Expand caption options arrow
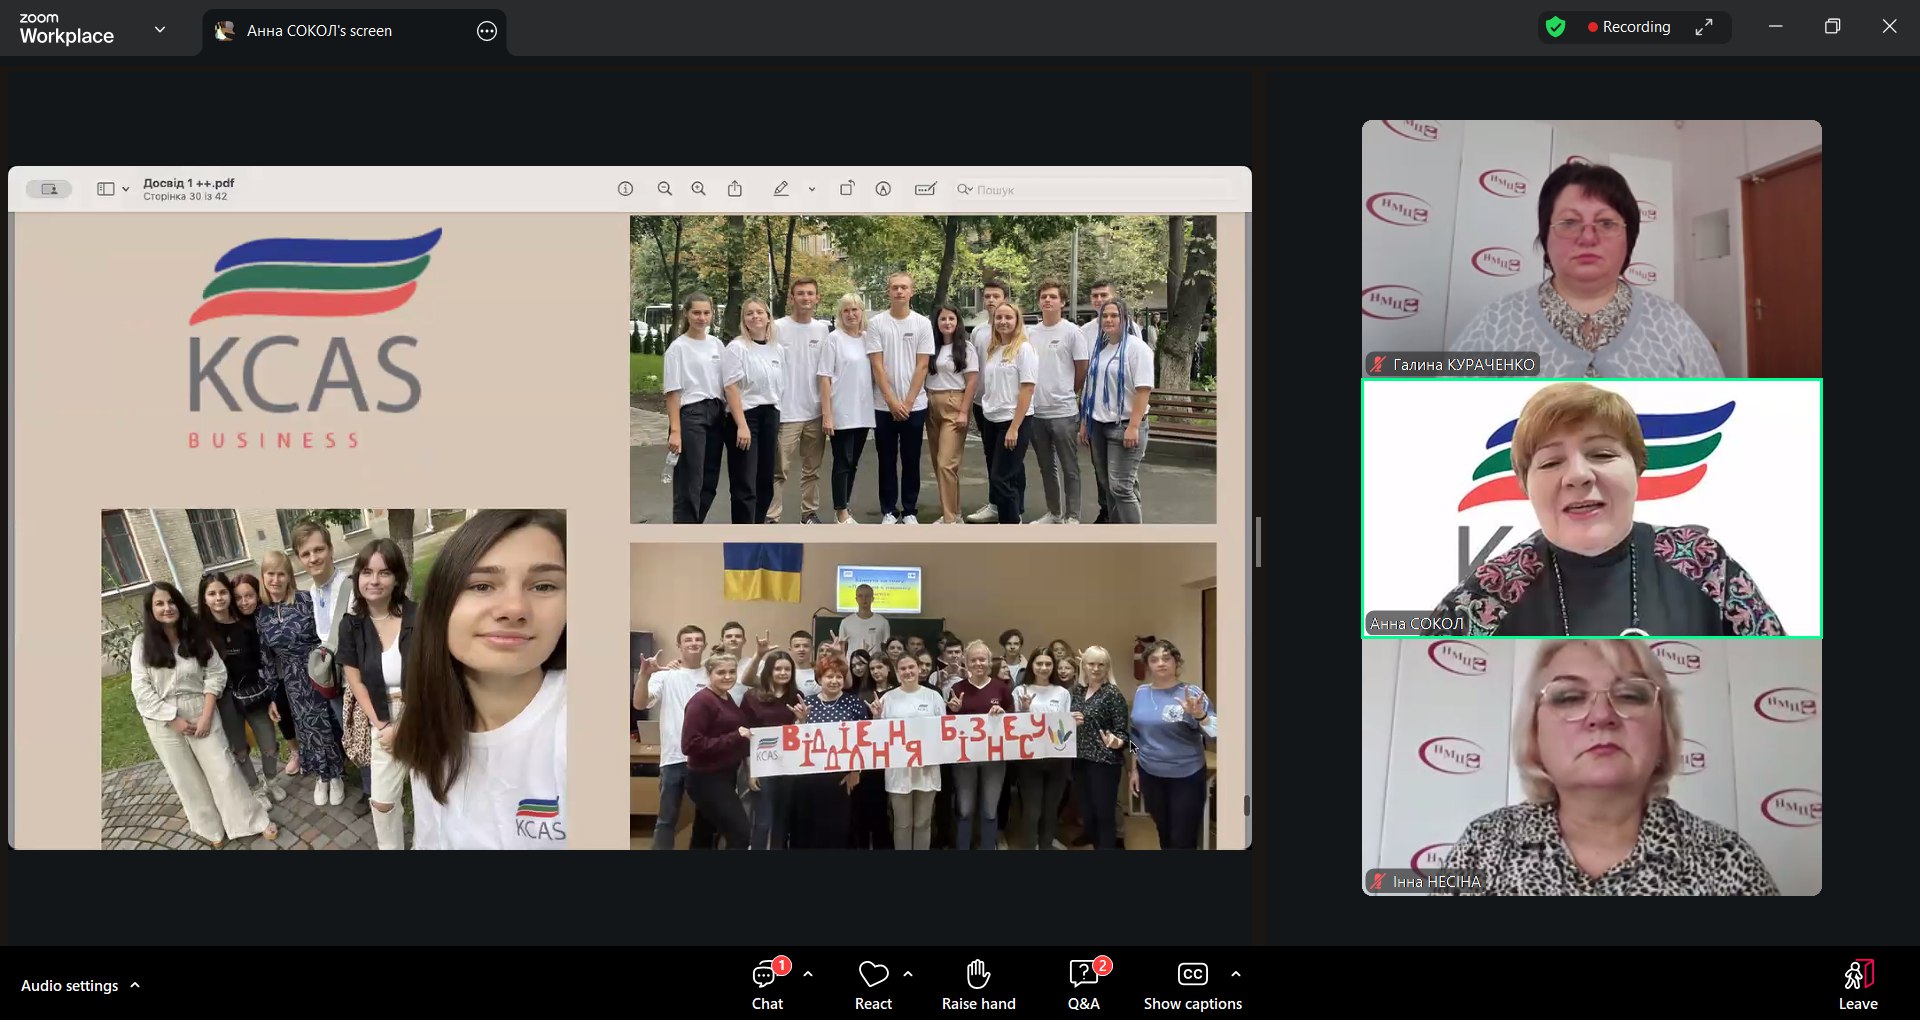1920x1020 pixels. coord(1236,974)
